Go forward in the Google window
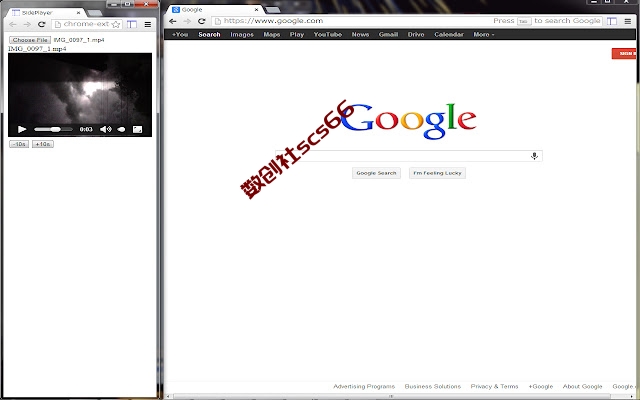 (x=187, y=21)
